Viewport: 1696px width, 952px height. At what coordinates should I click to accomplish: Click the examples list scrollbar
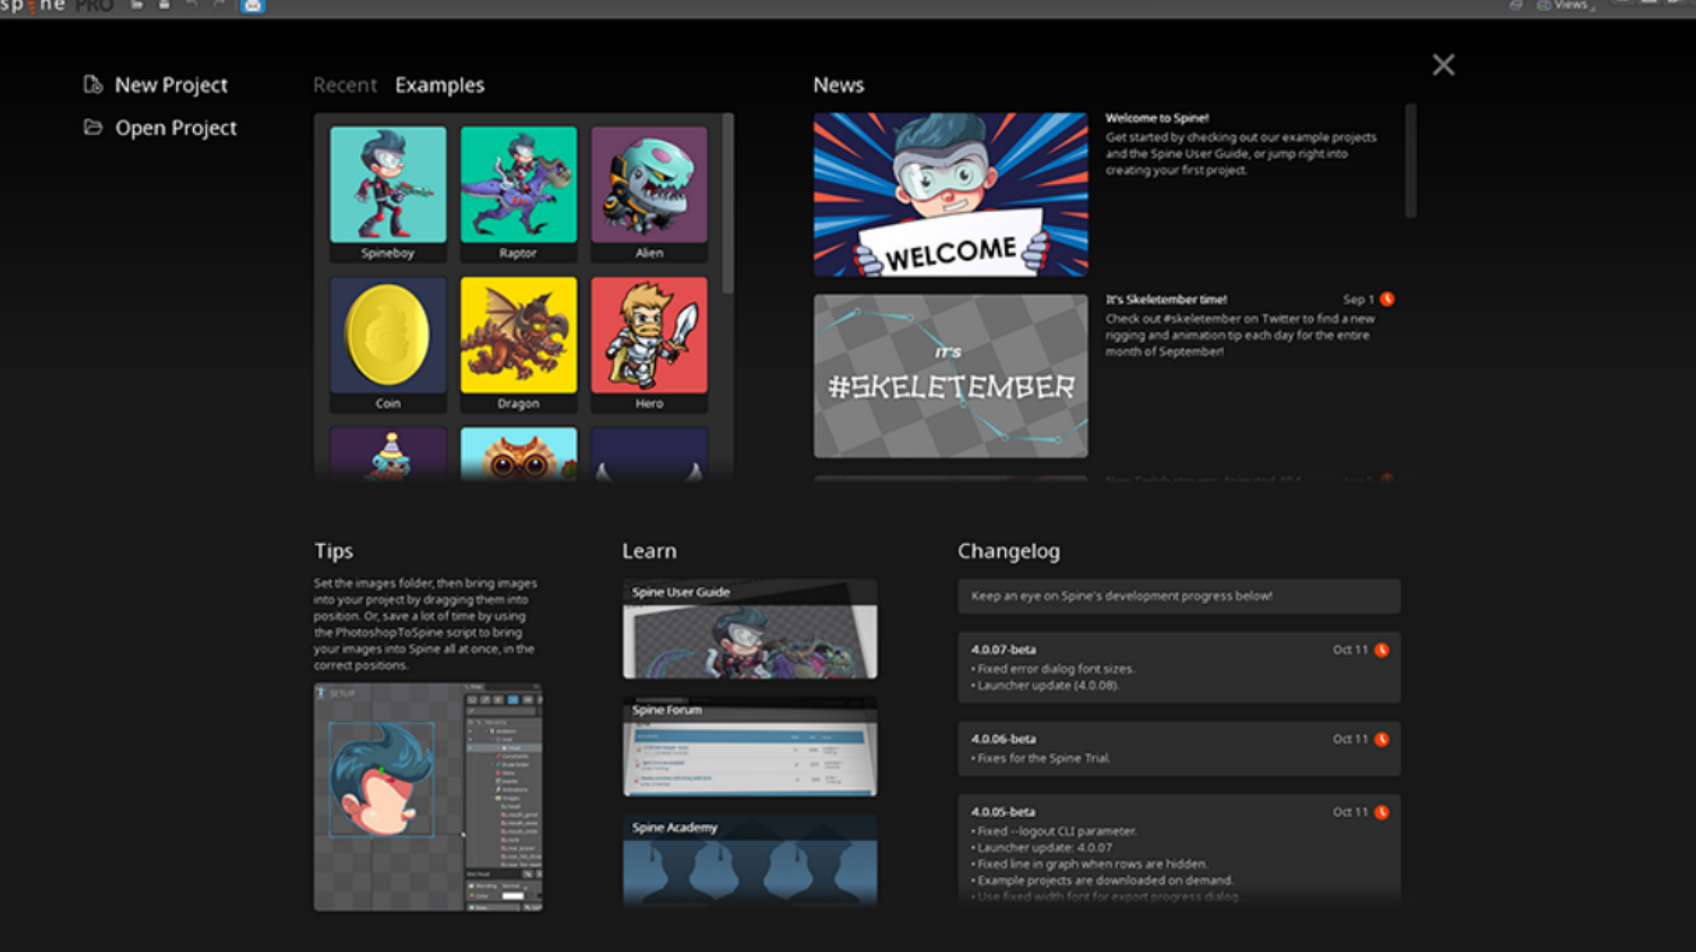click(x=728, y=203)
